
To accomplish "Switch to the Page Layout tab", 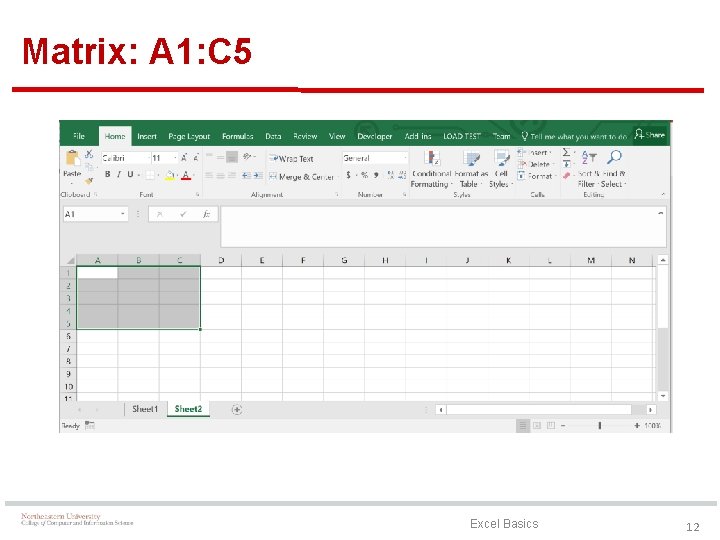I will [189, 136].
